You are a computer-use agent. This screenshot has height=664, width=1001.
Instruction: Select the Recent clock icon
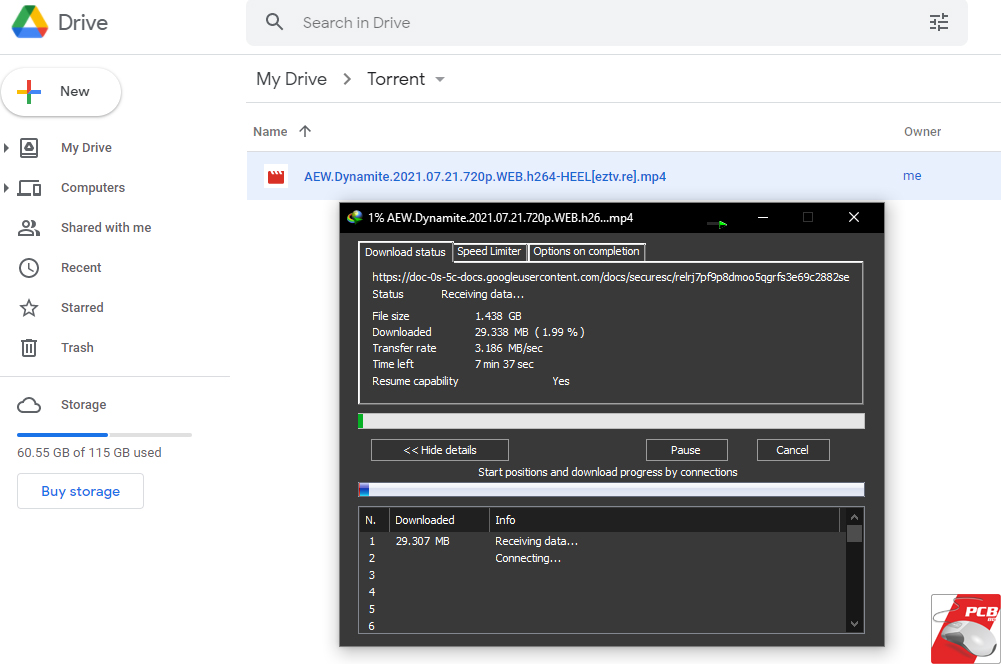(x=29, y=268)
